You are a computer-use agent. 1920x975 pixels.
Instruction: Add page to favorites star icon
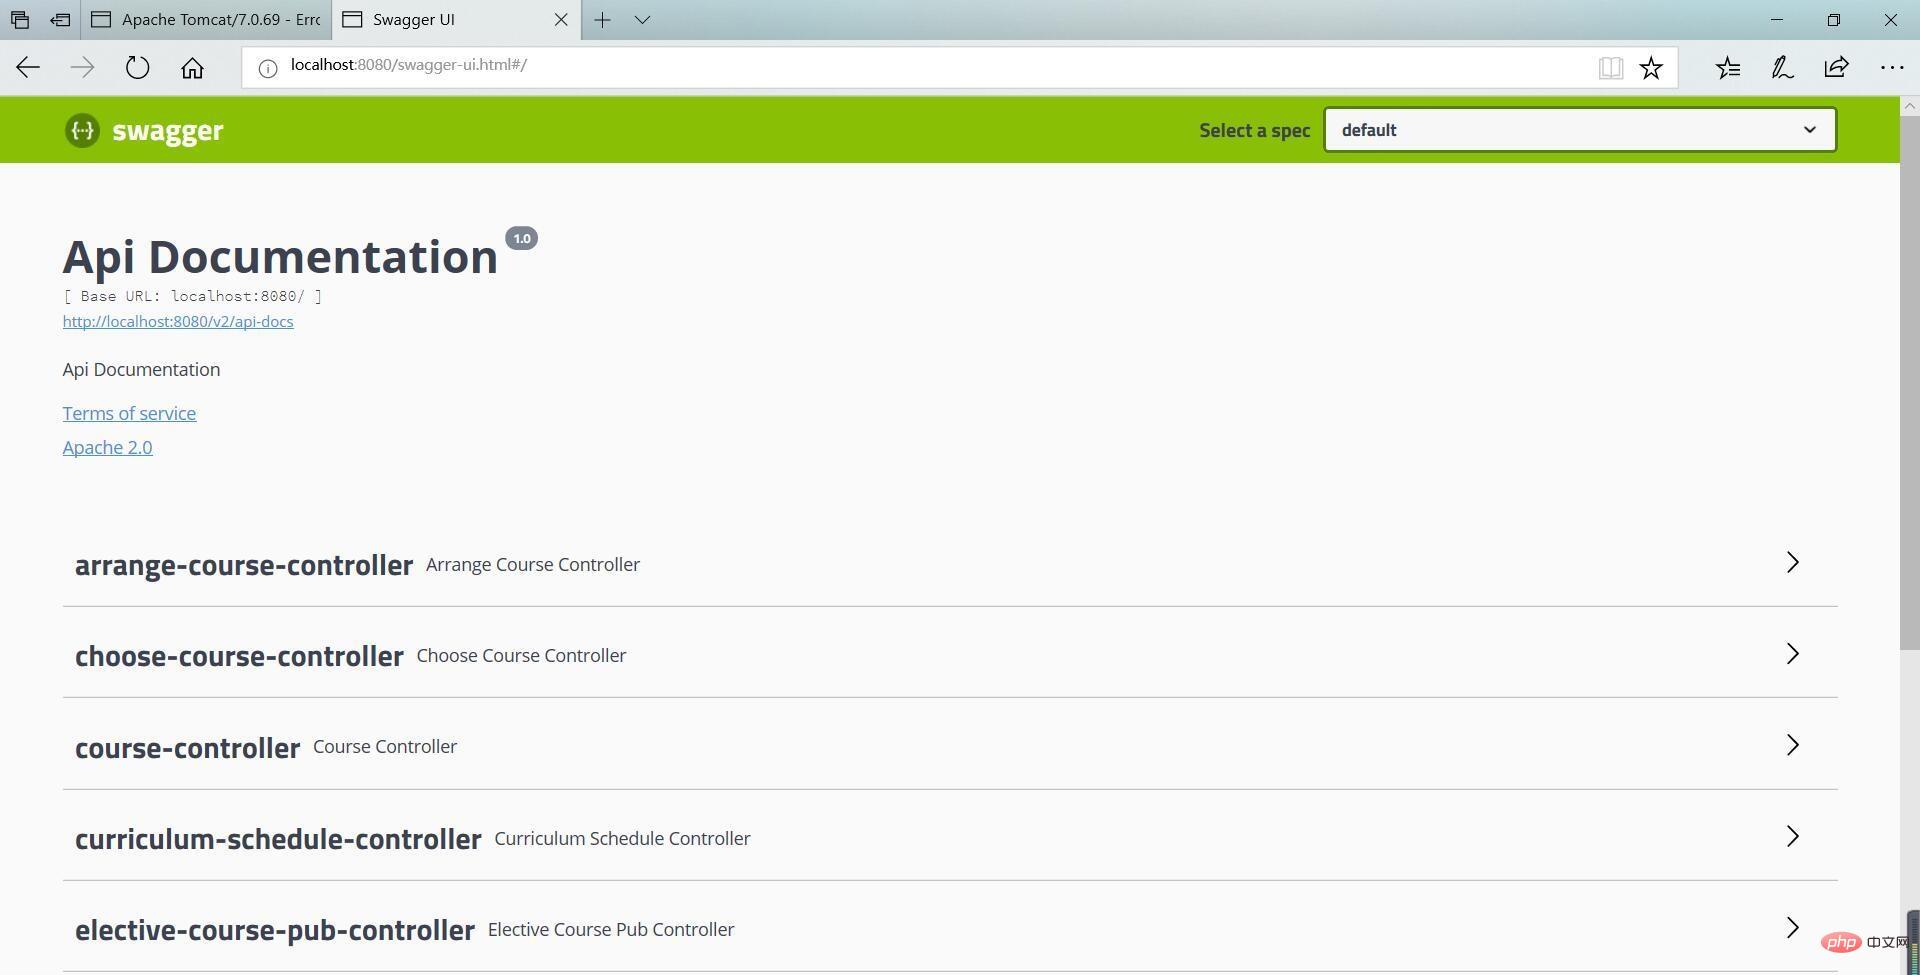point(1651,68)
